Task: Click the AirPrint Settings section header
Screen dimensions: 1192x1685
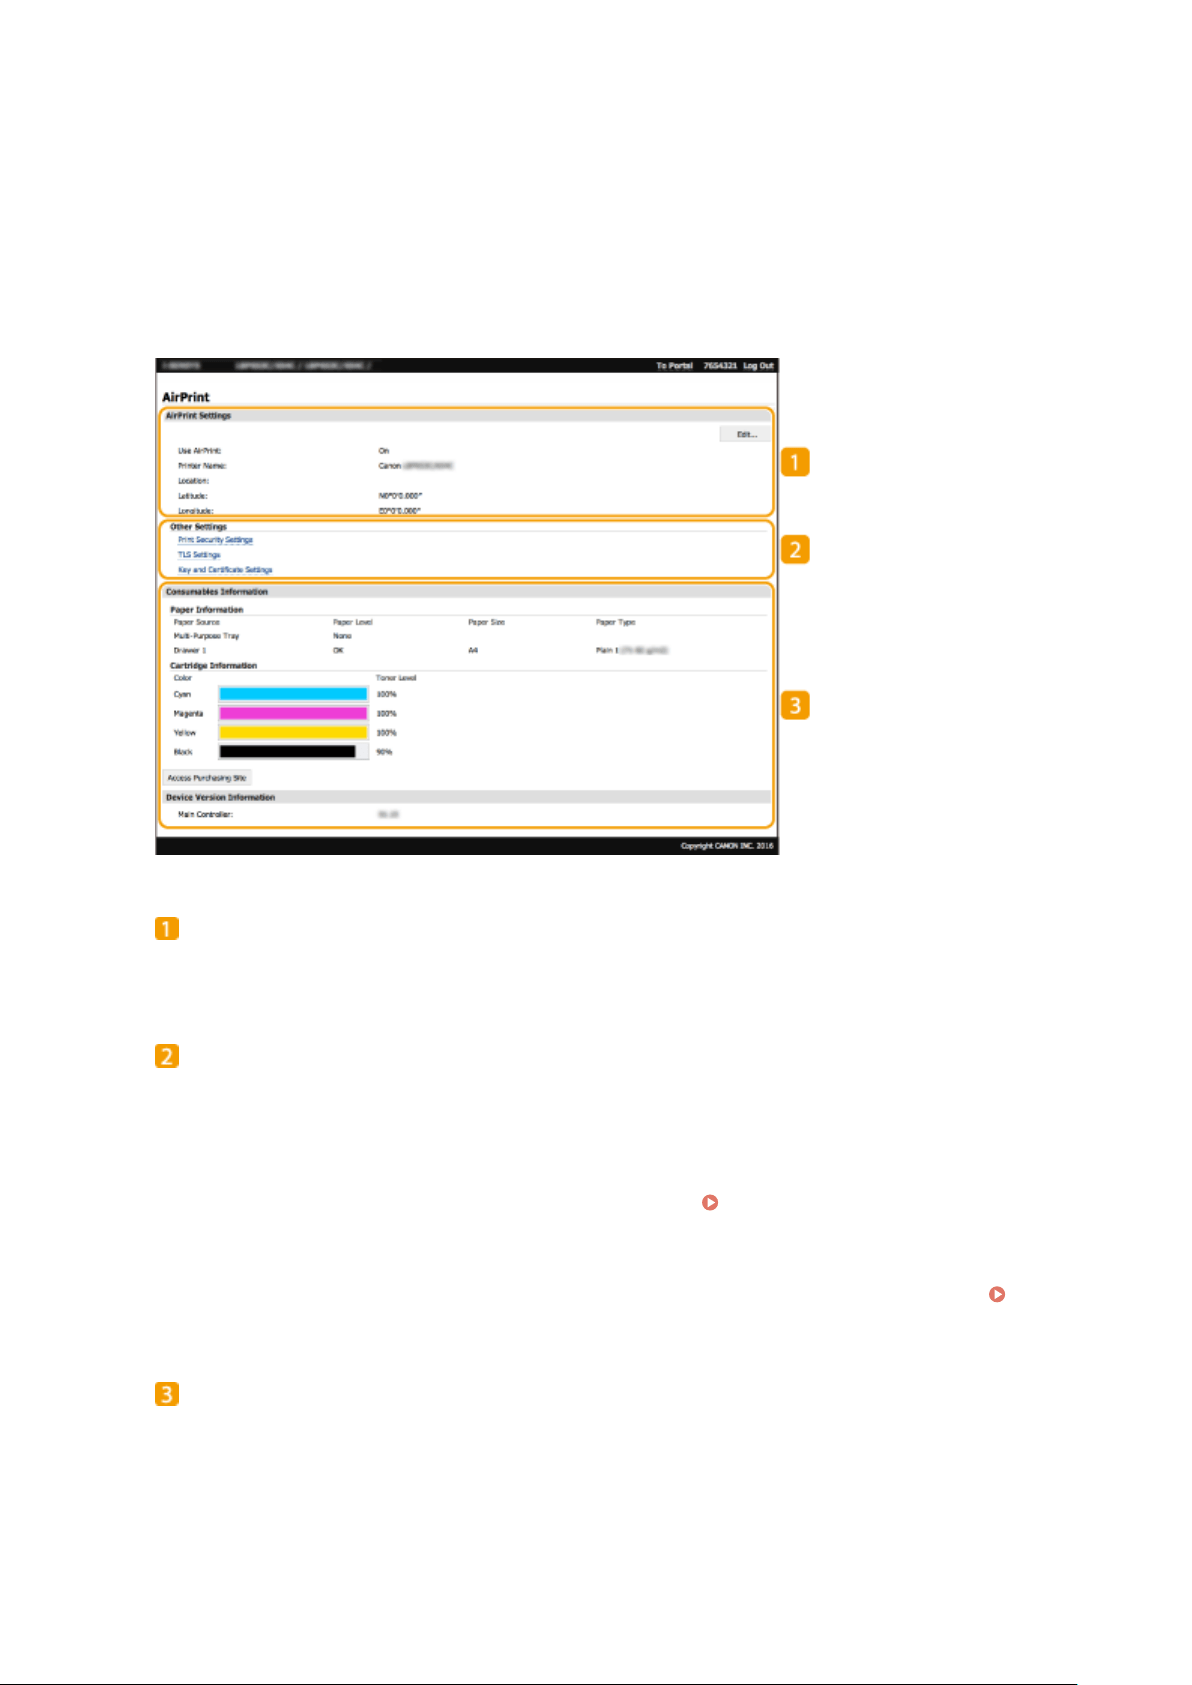Action: [x=465, y=415]
